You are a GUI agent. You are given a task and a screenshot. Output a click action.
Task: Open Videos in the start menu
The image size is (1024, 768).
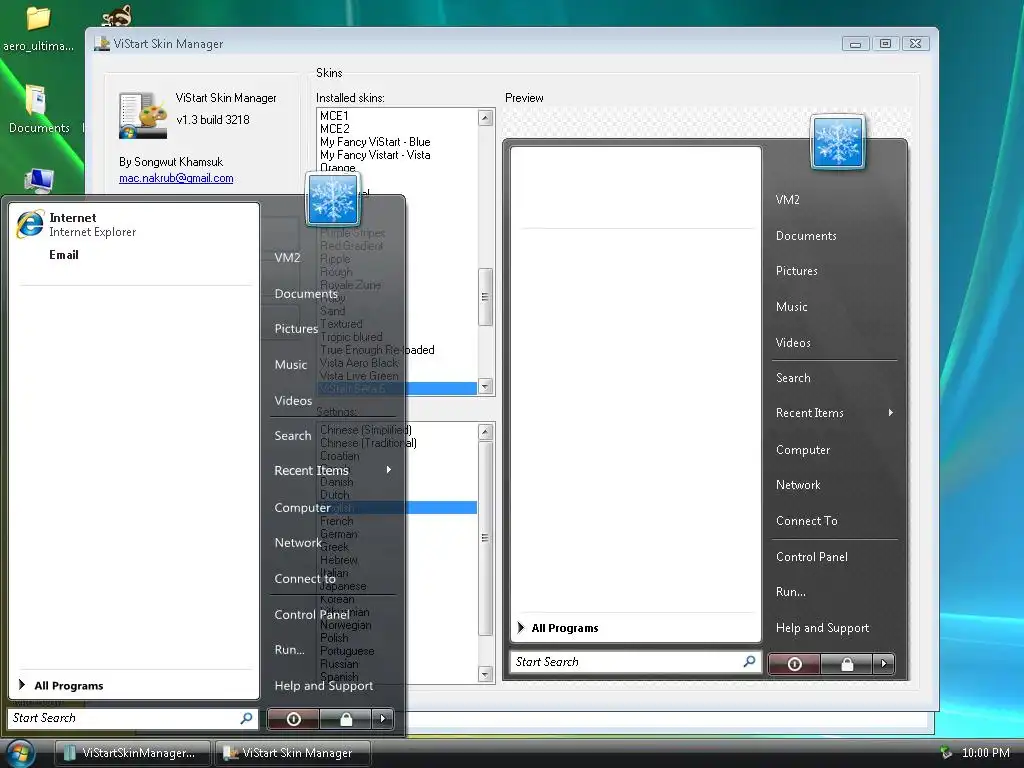pyautogui.click(x=293, y=400)
